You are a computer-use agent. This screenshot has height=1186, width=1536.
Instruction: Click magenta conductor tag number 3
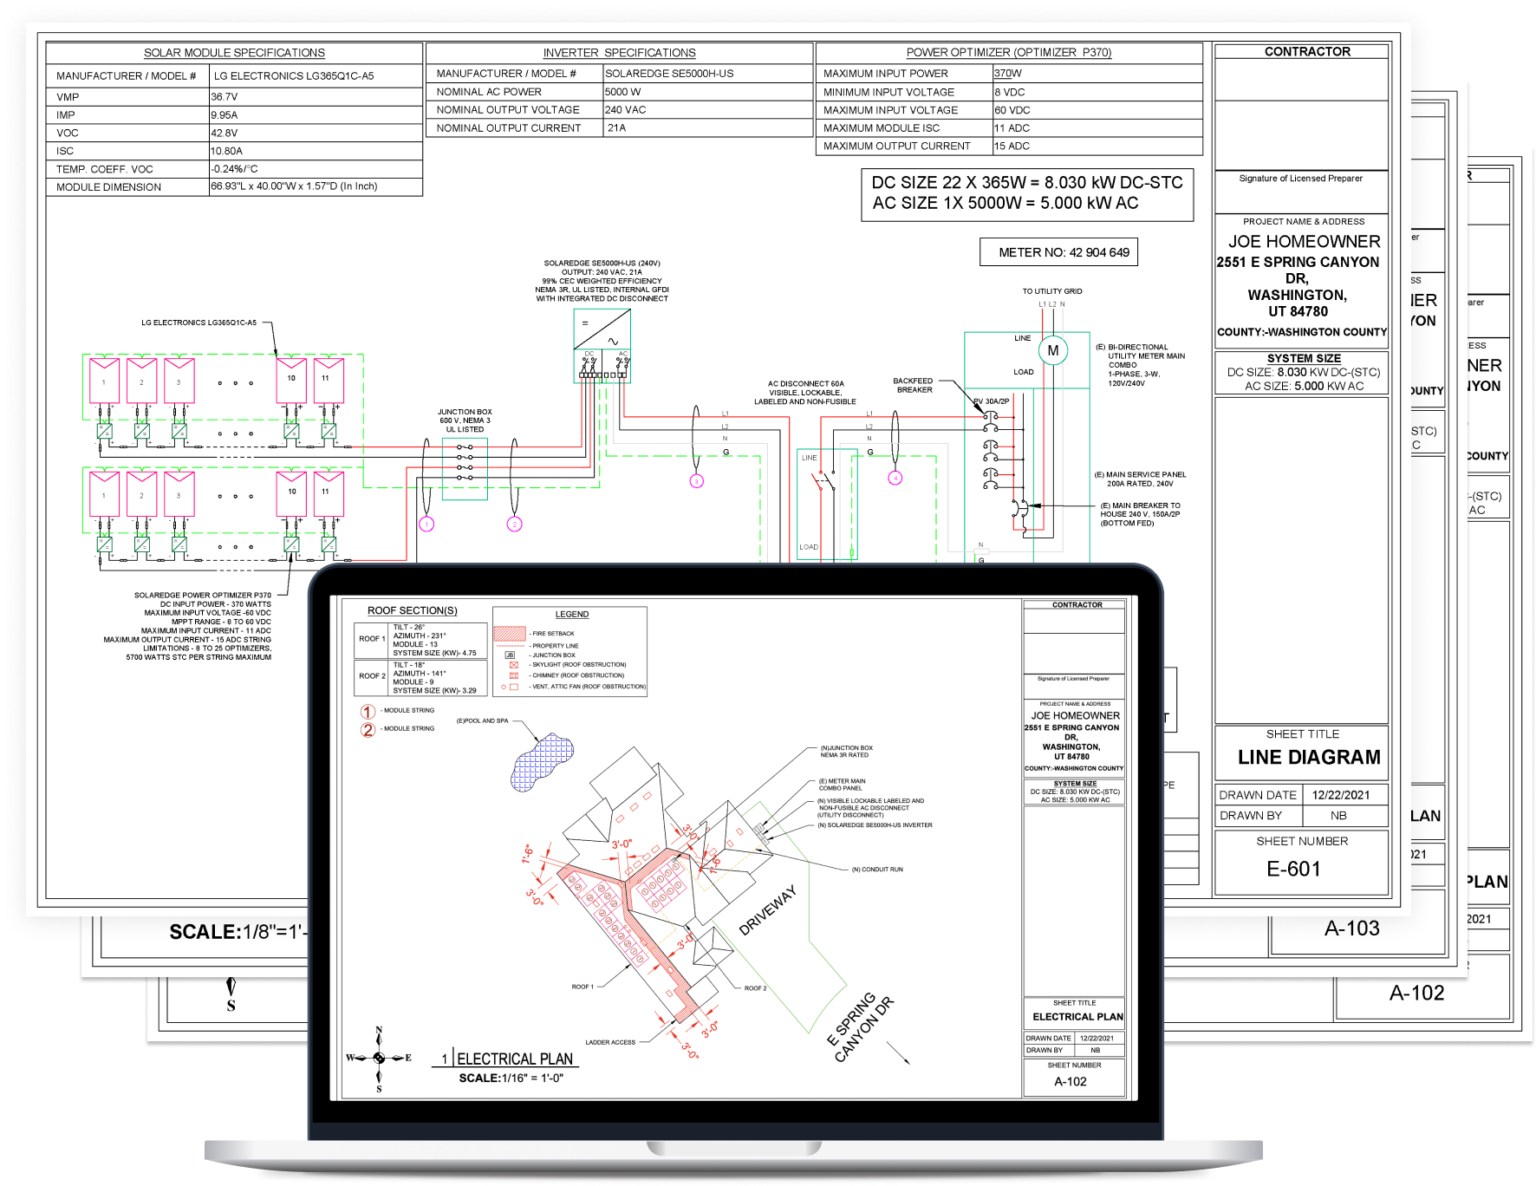pos(696,481)
